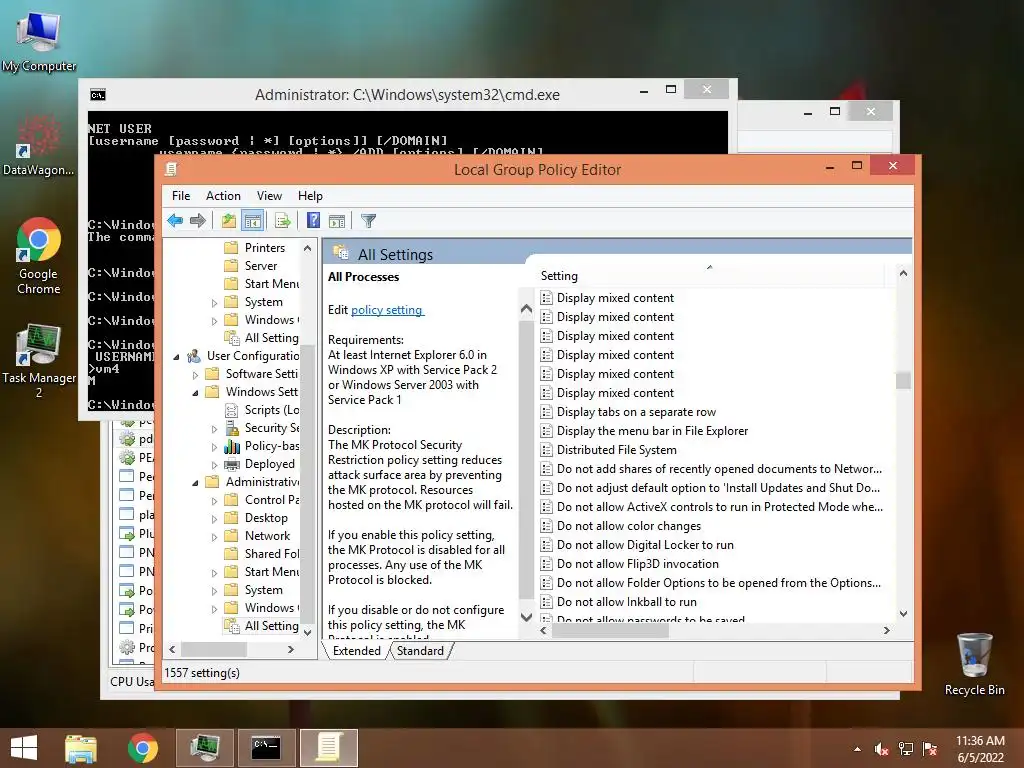
Task: Select the User Configuration node icon
Action: pos(193,356)
